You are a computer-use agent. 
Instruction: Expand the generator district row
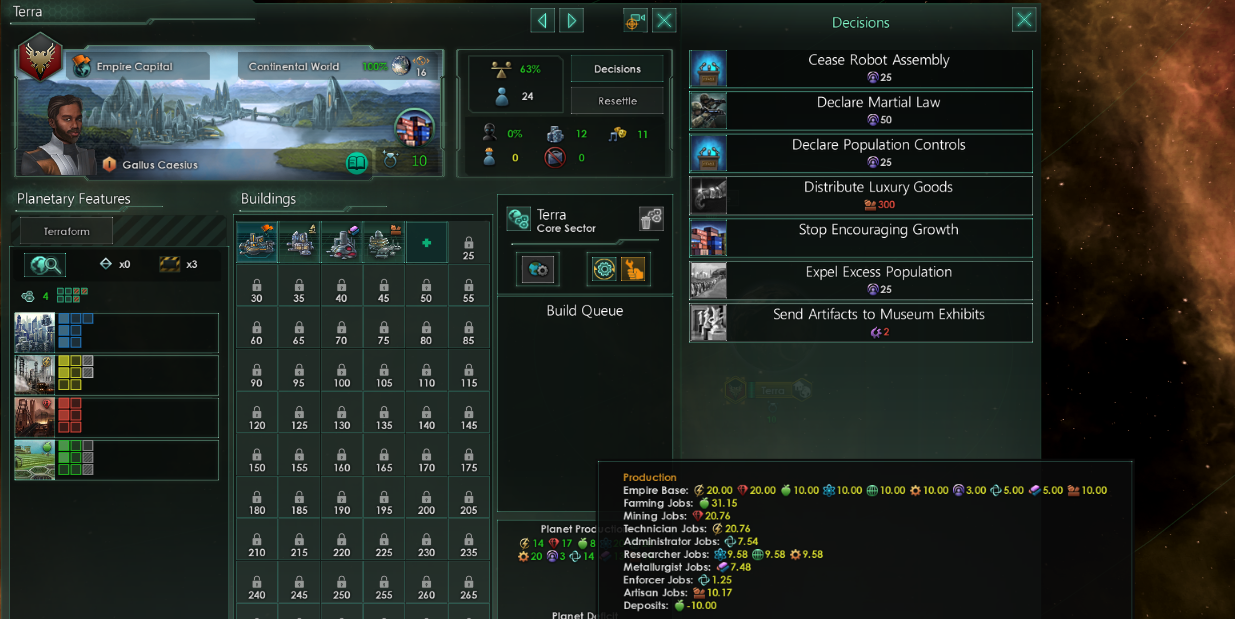116,375
